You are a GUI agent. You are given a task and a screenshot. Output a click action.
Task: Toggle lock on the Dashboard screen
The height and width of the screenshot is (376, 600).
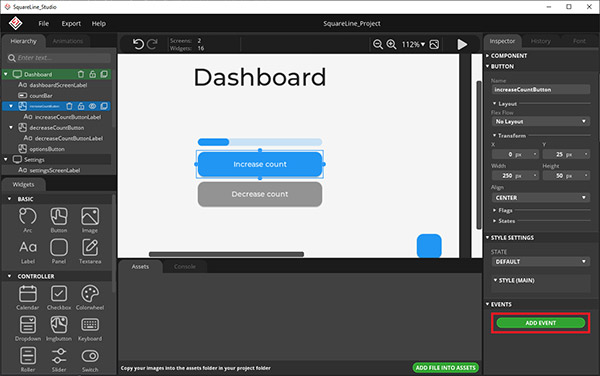point(92,74)
